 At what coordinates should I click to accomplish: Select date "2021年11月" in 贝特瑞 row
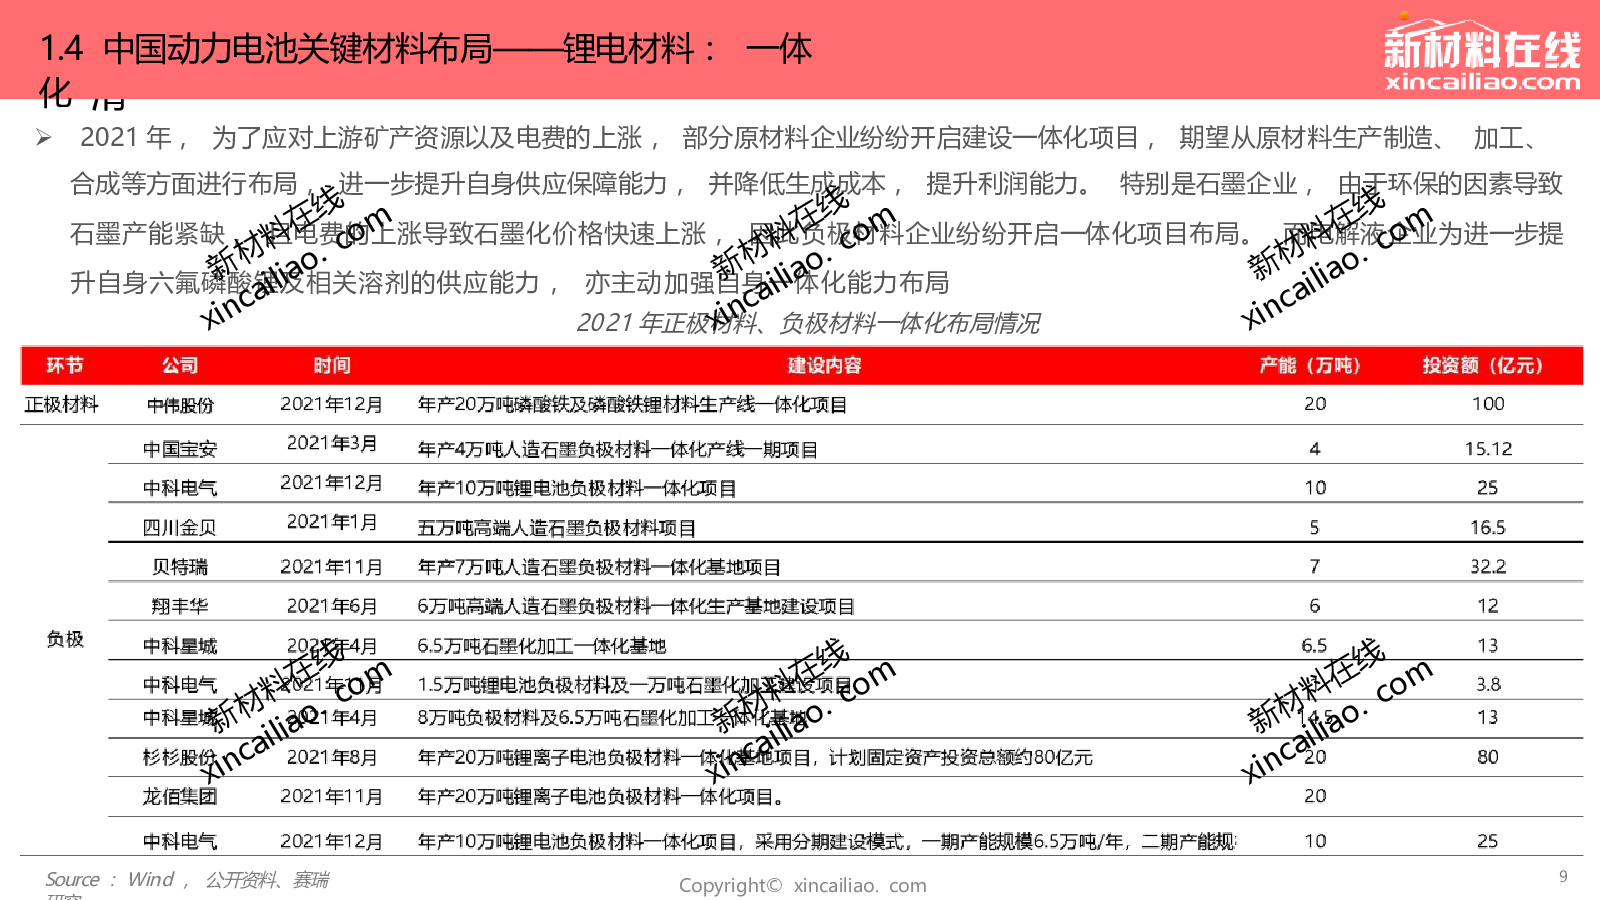(x=332, y=567)
